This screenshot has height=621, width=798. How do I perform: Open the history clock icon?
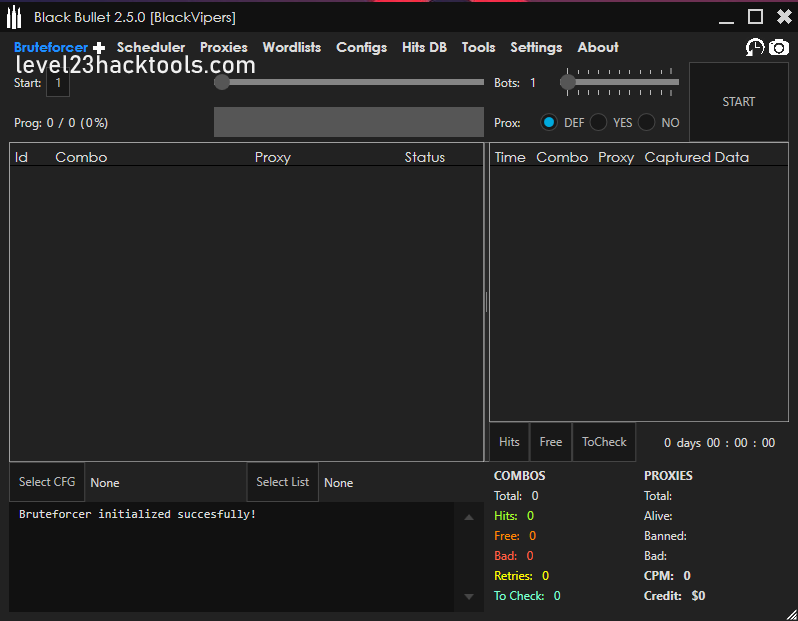click(755, 47)
